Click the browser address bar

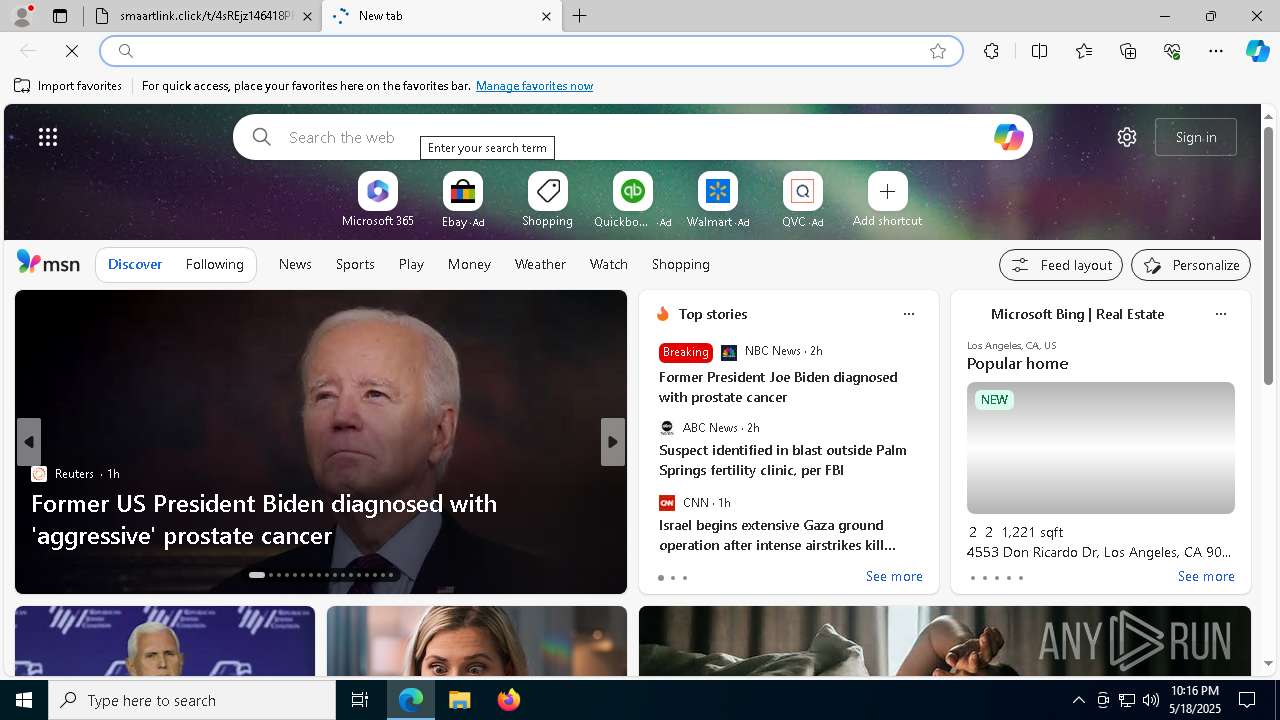click(x=530, y=51)
